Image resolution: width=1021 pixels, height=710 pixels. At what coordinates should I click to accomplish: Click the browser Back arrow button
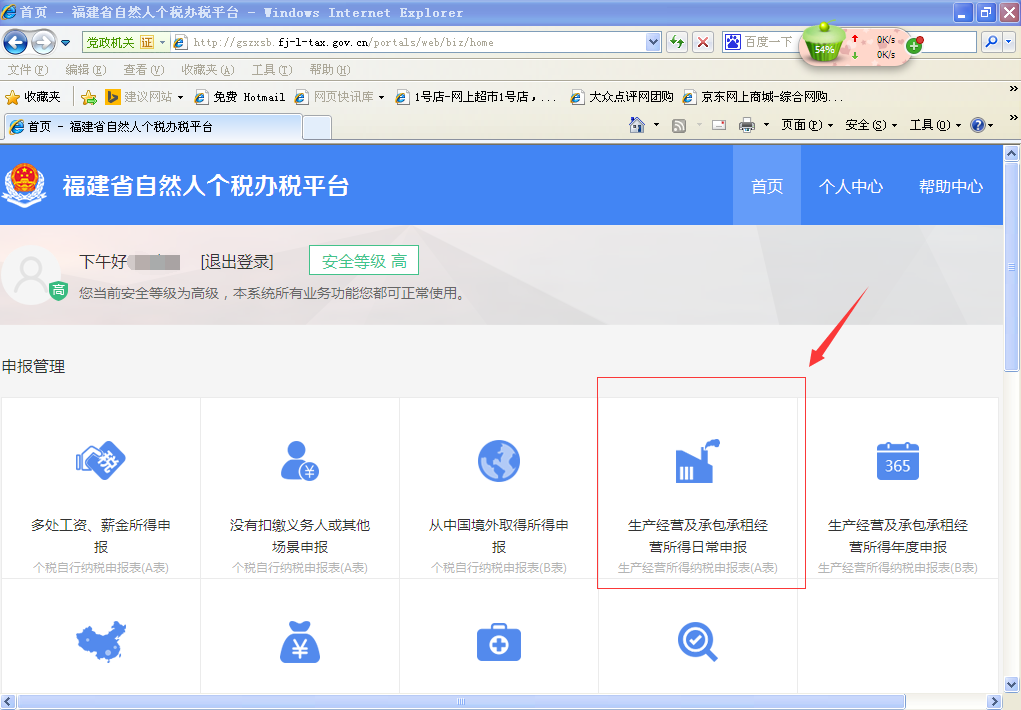tap(16, 43)
